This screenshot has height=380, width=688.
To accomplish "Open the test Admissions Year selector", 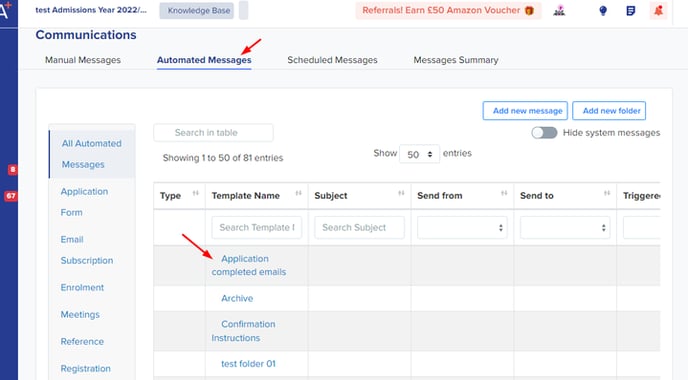I will point(91,10).
